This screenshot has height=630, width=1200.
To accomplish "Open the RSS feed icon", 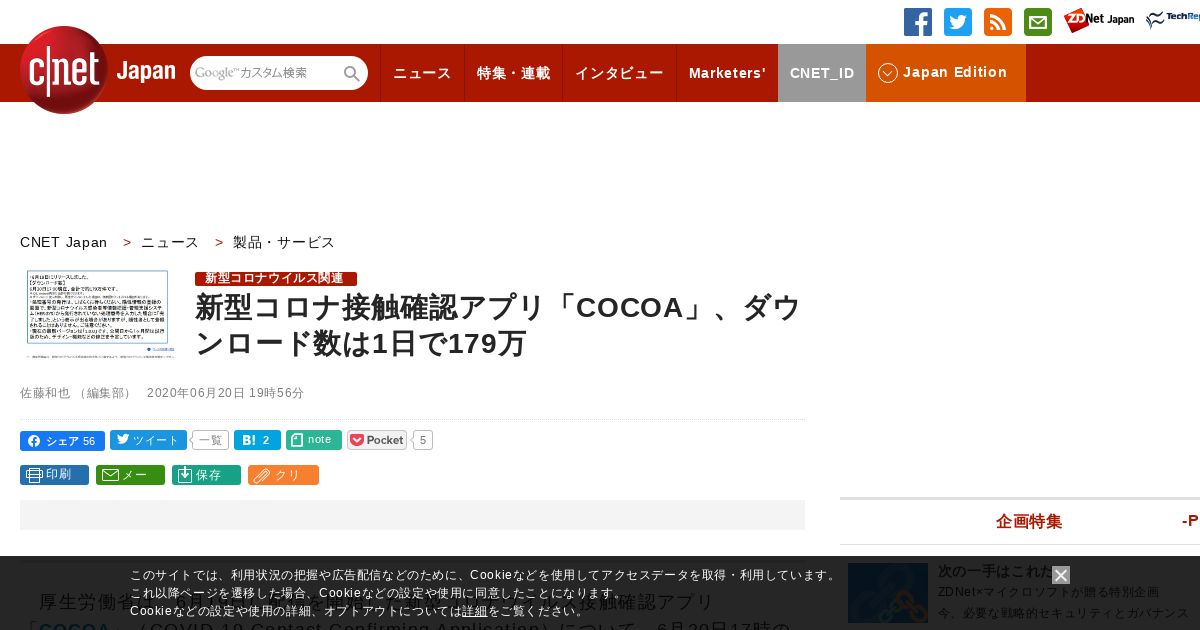I will pos(998,22).
